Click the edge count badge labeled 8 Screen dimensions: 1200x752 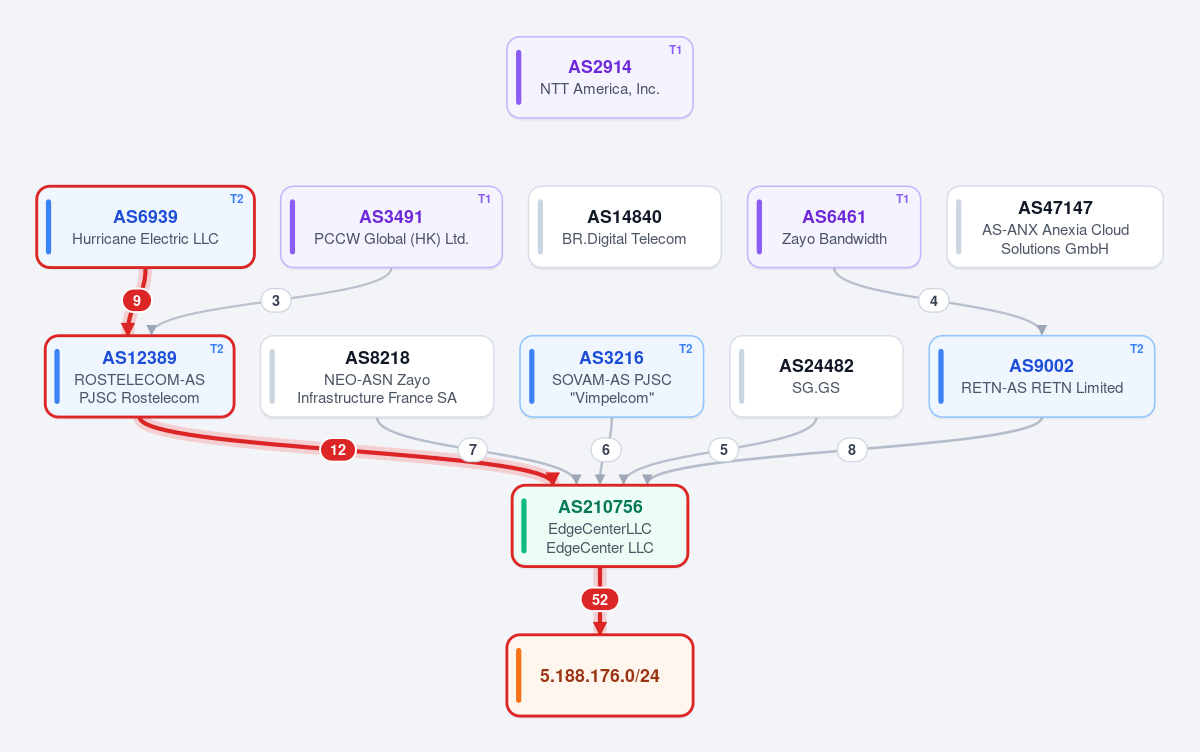tap(852, 450)
